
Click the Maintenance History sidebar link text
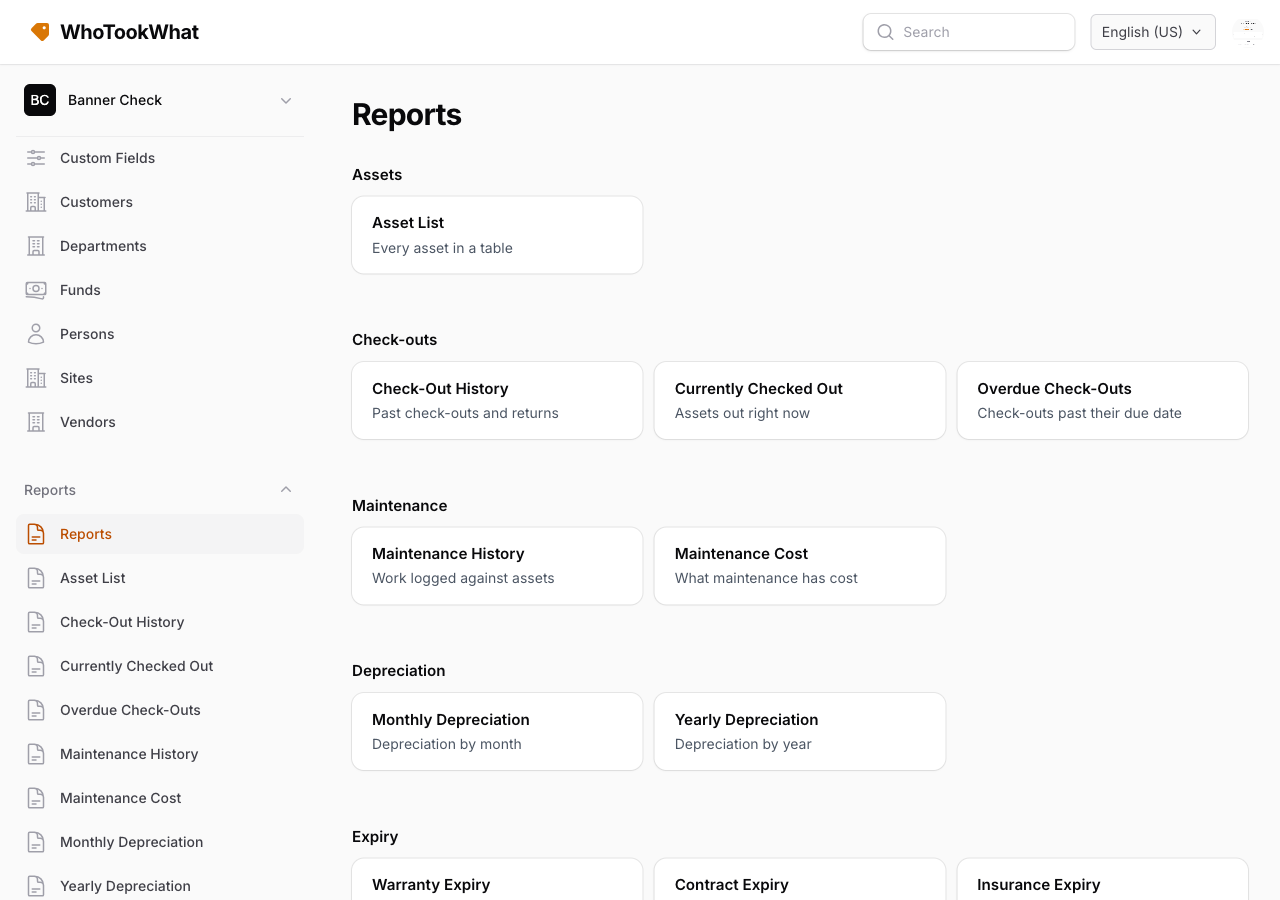click(129, 754)
